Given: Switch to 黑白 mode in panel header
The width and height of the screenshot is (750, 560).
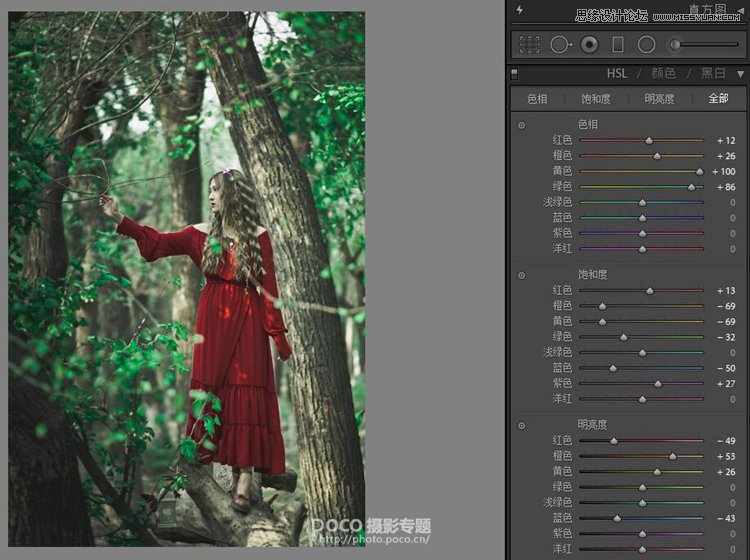Looking at the screenshot, I should tap(713, 73).
